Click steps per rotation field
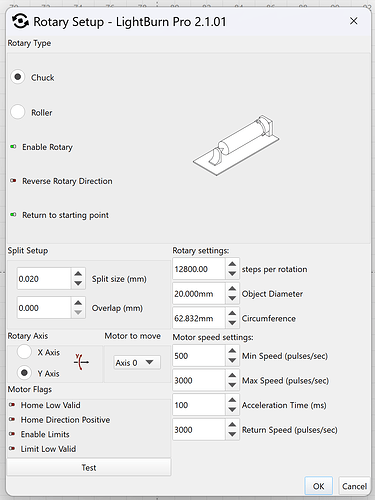The height and width of the screenshot is (500, 375). click(x=199, y=269)
